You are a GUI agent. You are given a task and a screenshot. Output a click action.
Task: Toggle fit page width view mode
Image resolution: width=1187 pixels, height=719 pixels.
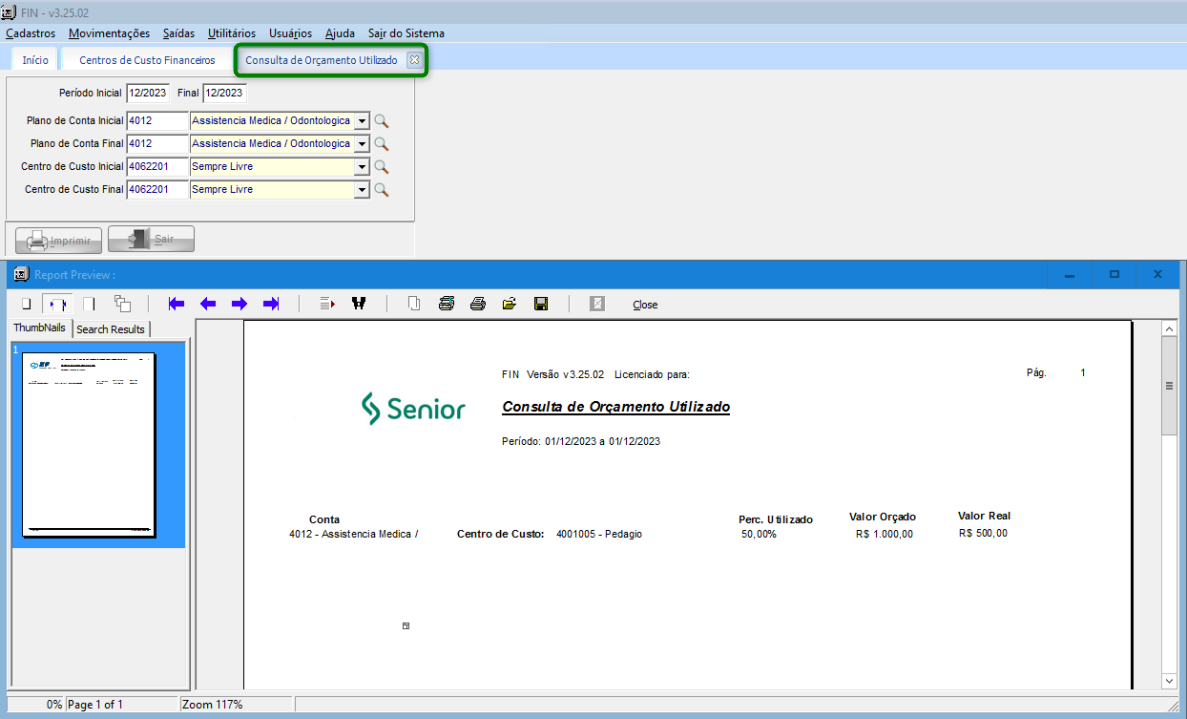coord(59,304)
